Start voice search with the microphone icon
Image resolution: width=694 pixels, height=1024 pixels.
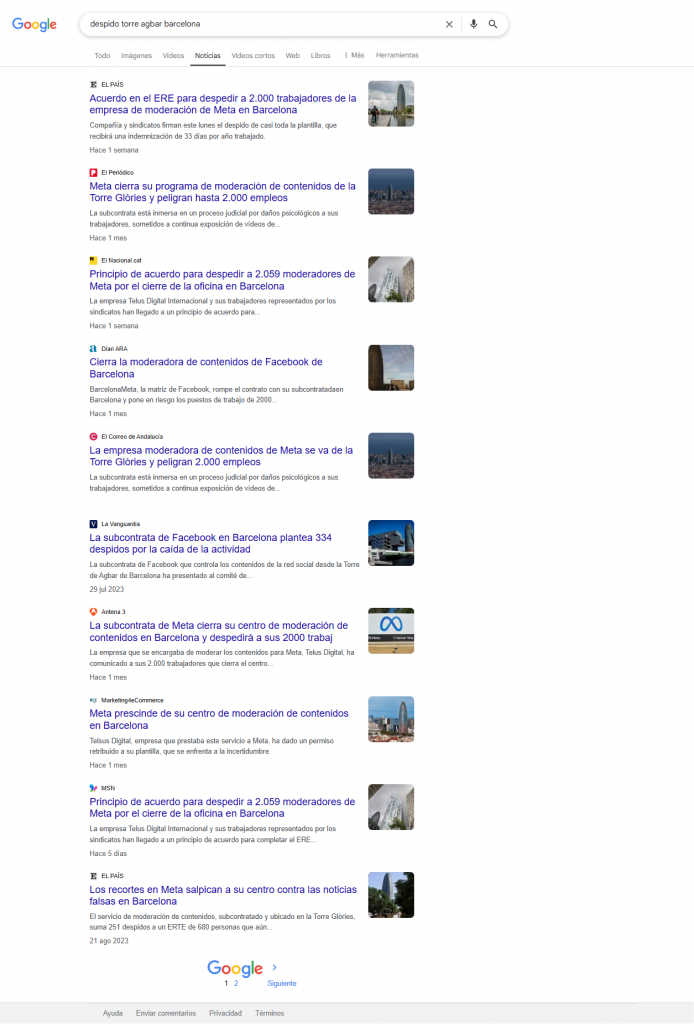coord(473,24)
